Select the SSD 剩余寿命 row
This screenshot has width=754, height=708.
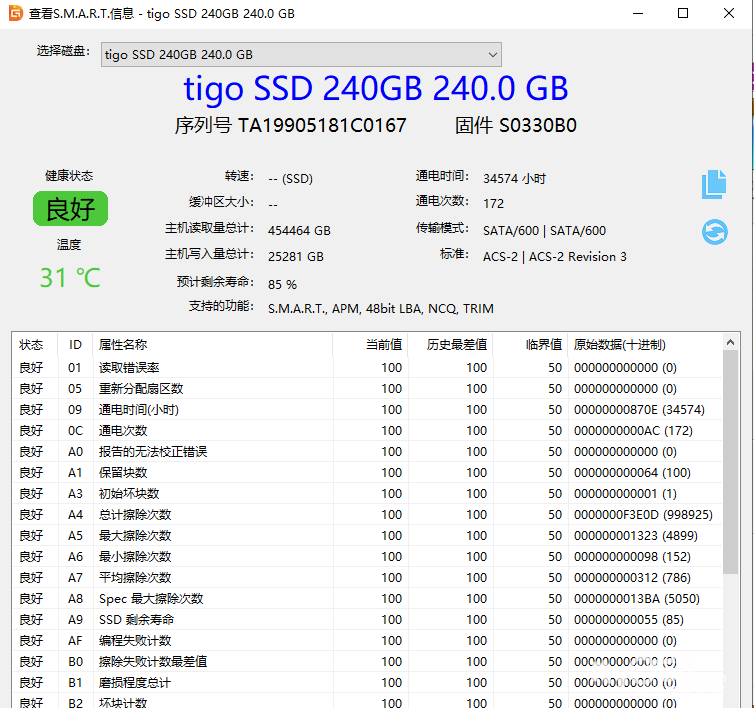(x=136, y=619)
